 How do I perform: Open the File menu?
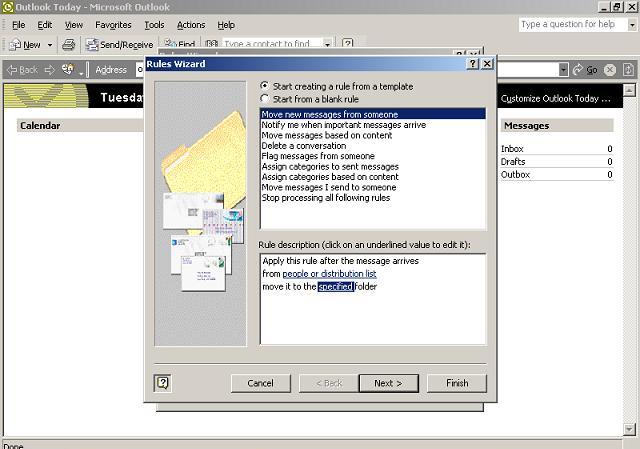18,25
